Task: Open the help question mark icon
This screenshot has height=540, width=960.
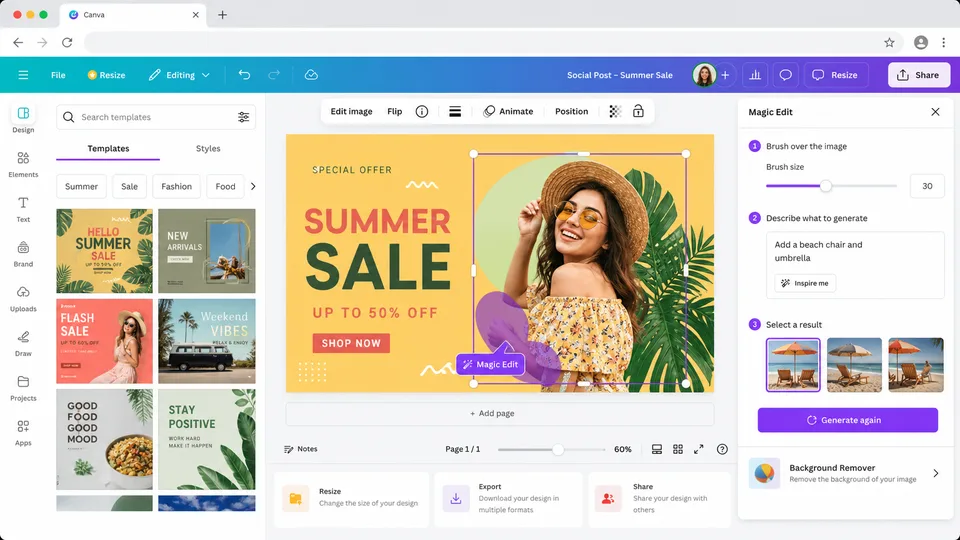Action: point(722,449)
